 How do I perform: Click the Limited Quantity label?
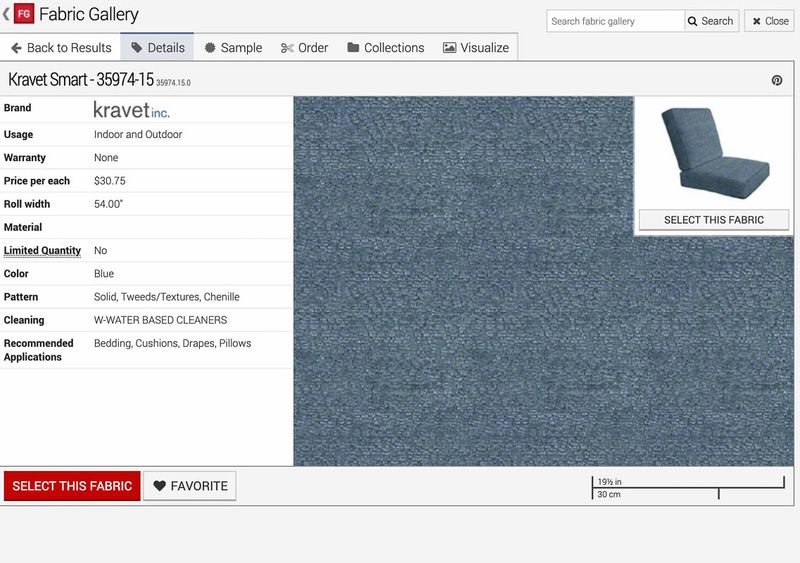pyautogui.click(x=42, y=250)
